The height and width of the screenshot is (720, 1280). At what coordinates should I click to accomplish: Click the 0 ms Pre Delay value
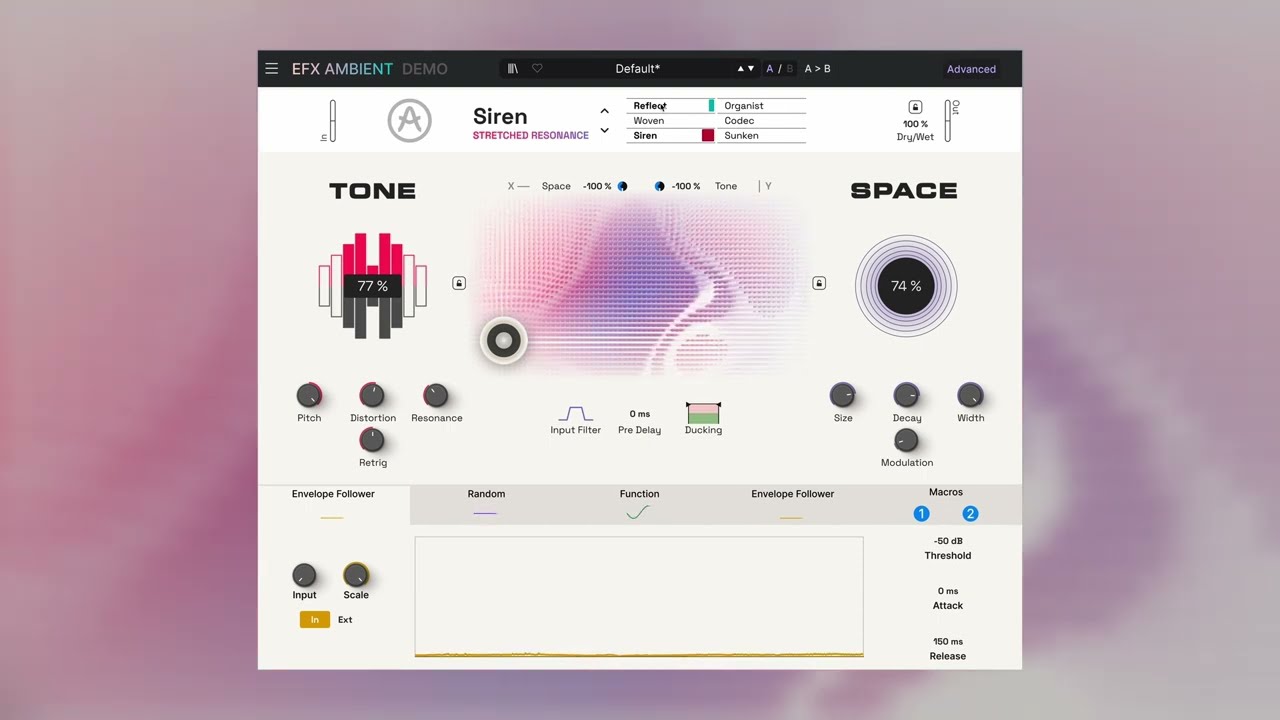(x=639, y=413)
